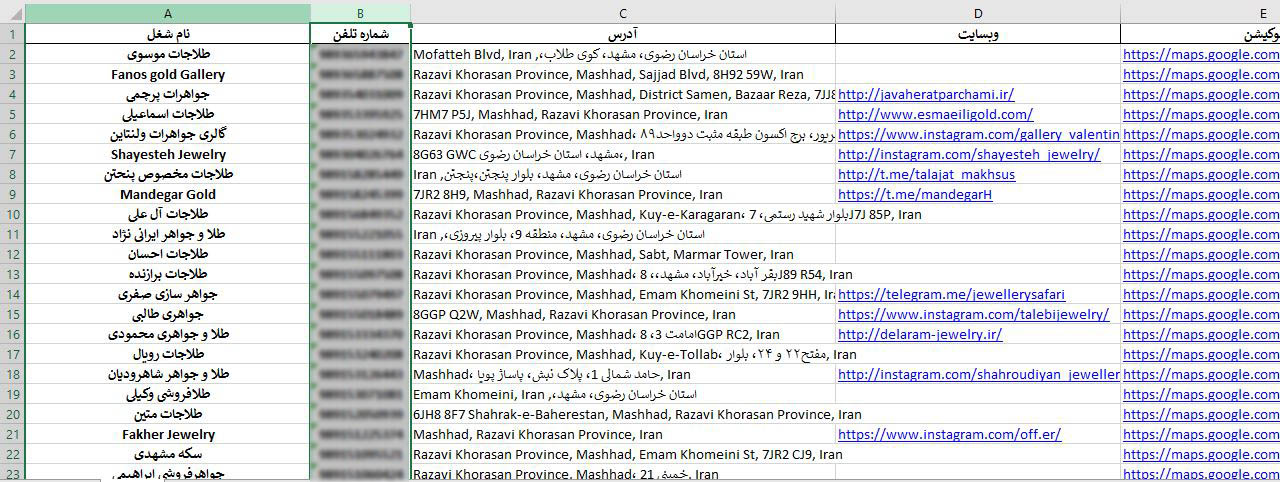Select column B header above phone numbers

pyautogui.click(x=360, y=13)
